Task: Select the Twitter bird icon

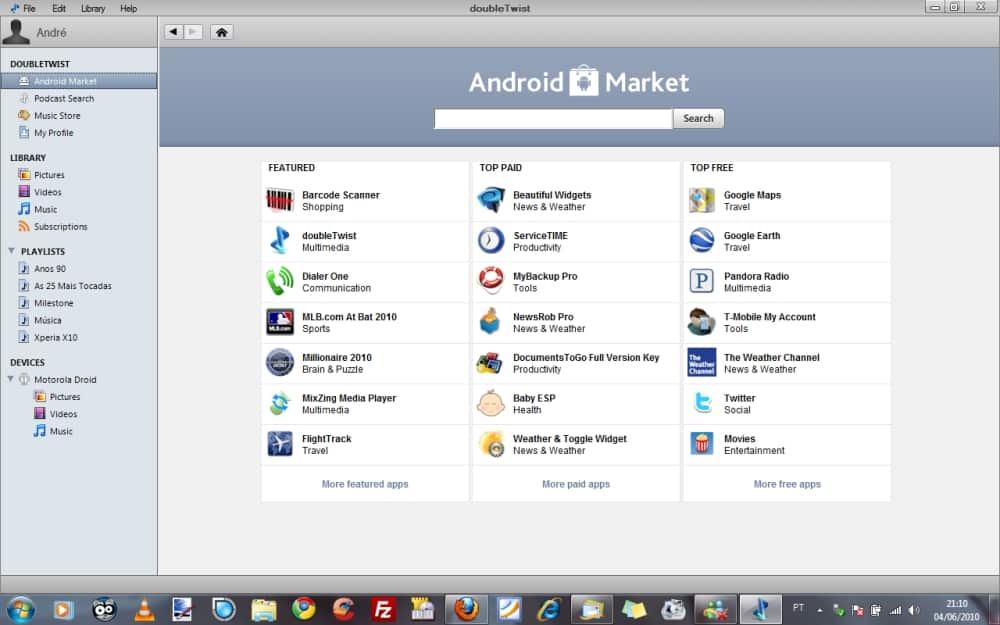Action: pyautogui.click(x=702, y=403)
